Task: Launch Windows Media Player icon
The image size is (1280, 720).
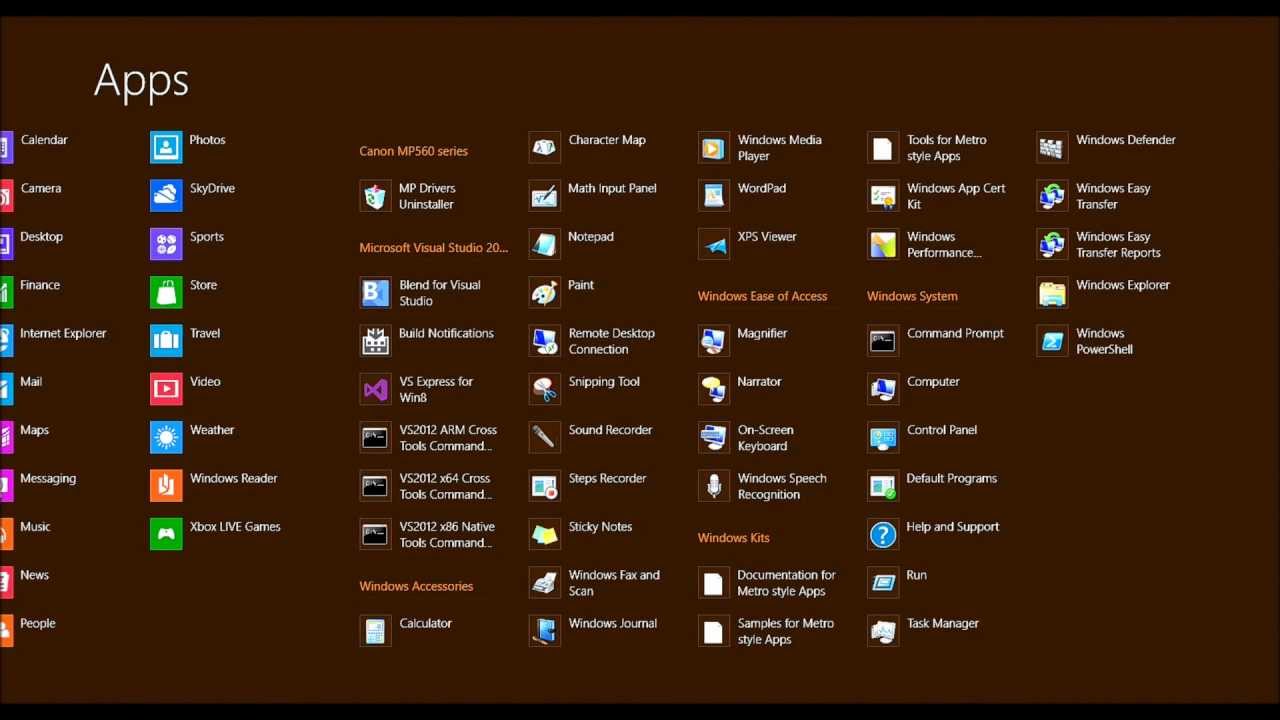Action: pyautogui.click(x=714, y=148)
